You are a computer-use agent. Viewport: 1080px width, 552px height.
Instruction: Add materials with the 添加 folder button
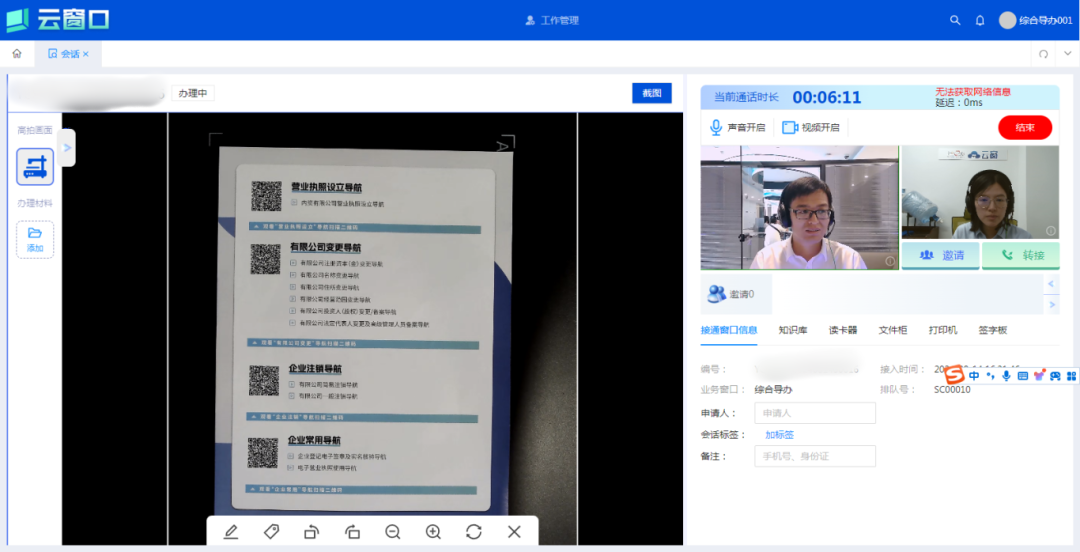(35, 240)
